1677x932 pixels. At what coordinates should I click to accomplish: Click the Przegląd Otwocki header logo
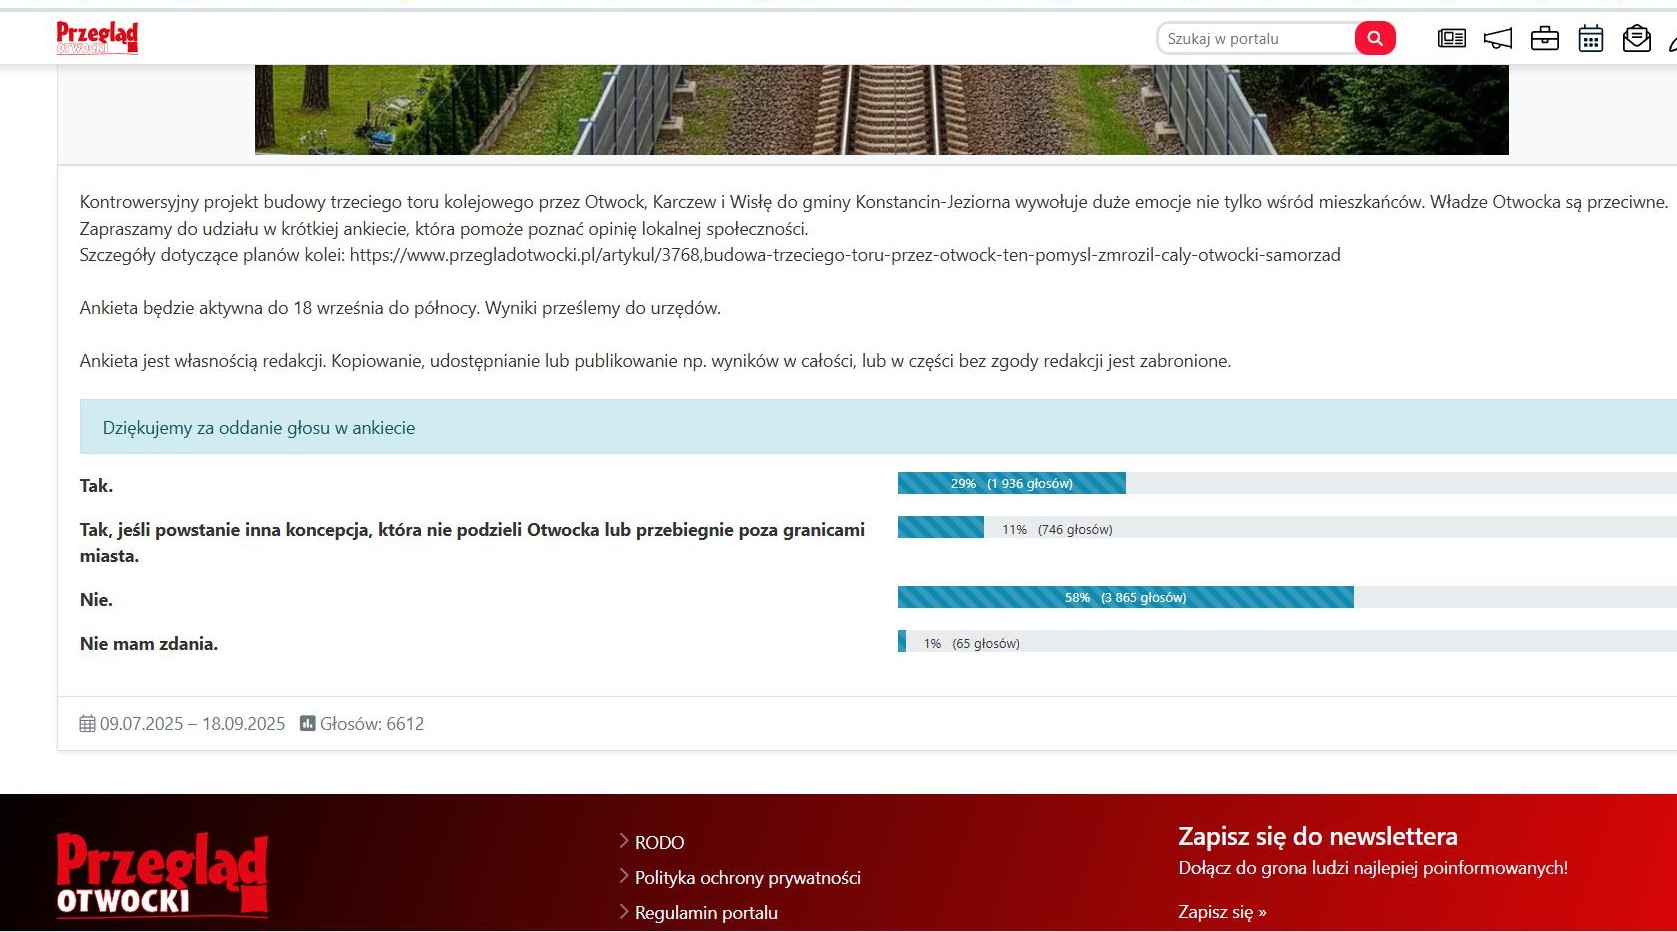pos(97,38)
